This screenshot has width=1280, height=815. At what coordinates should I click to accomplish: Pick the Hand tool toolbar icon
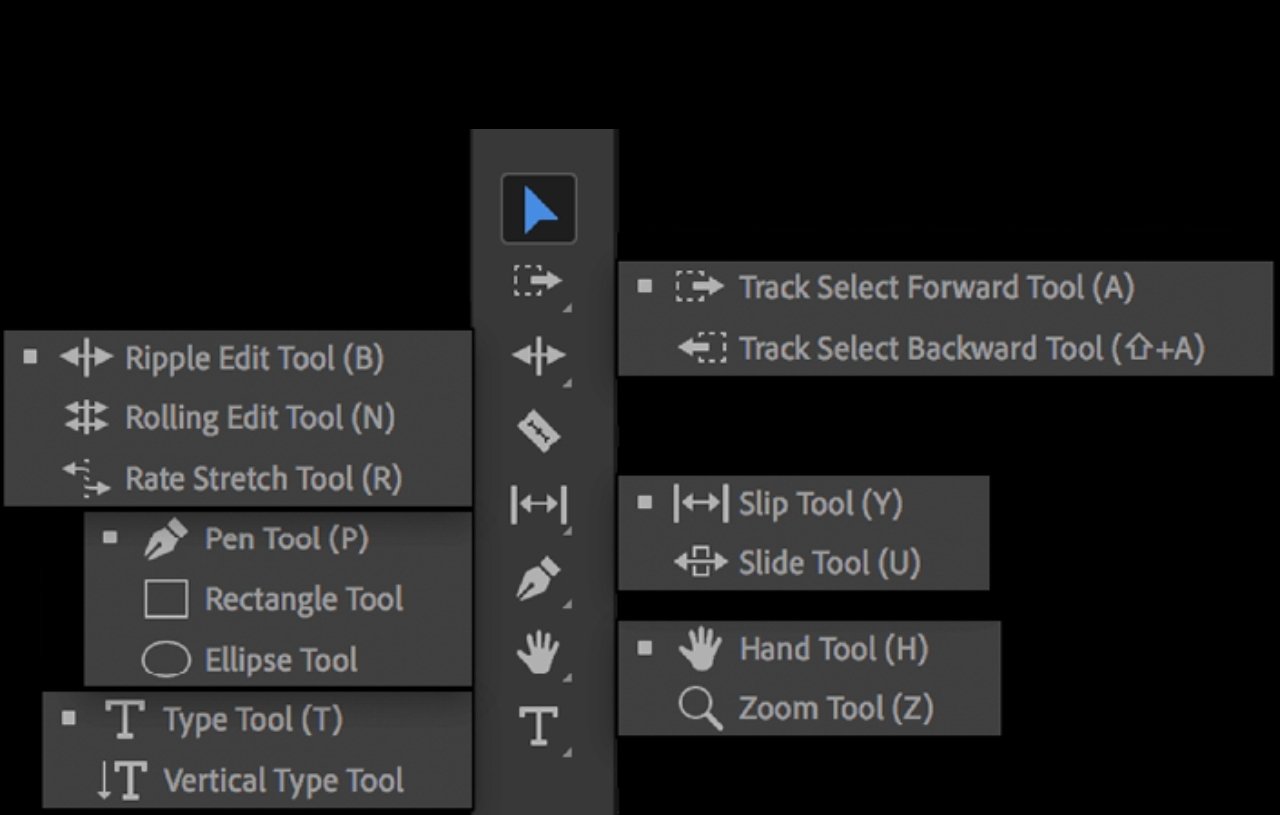(x=538, y=654)
